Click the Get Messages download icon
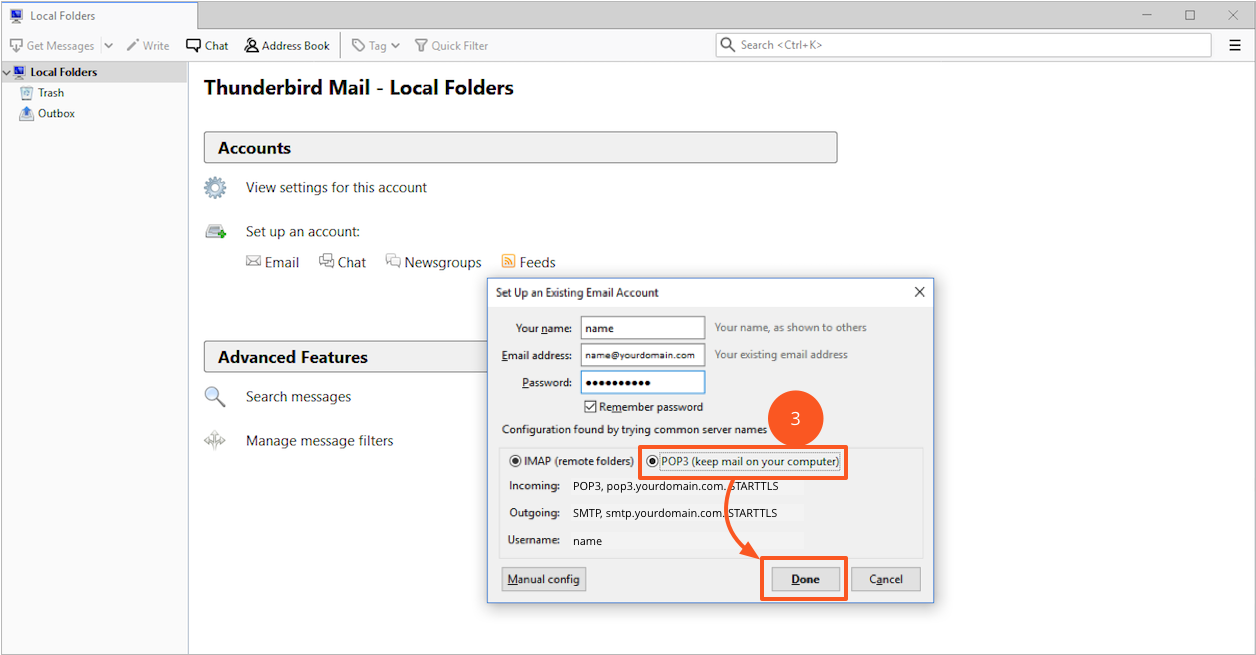 tap(16, 46)
